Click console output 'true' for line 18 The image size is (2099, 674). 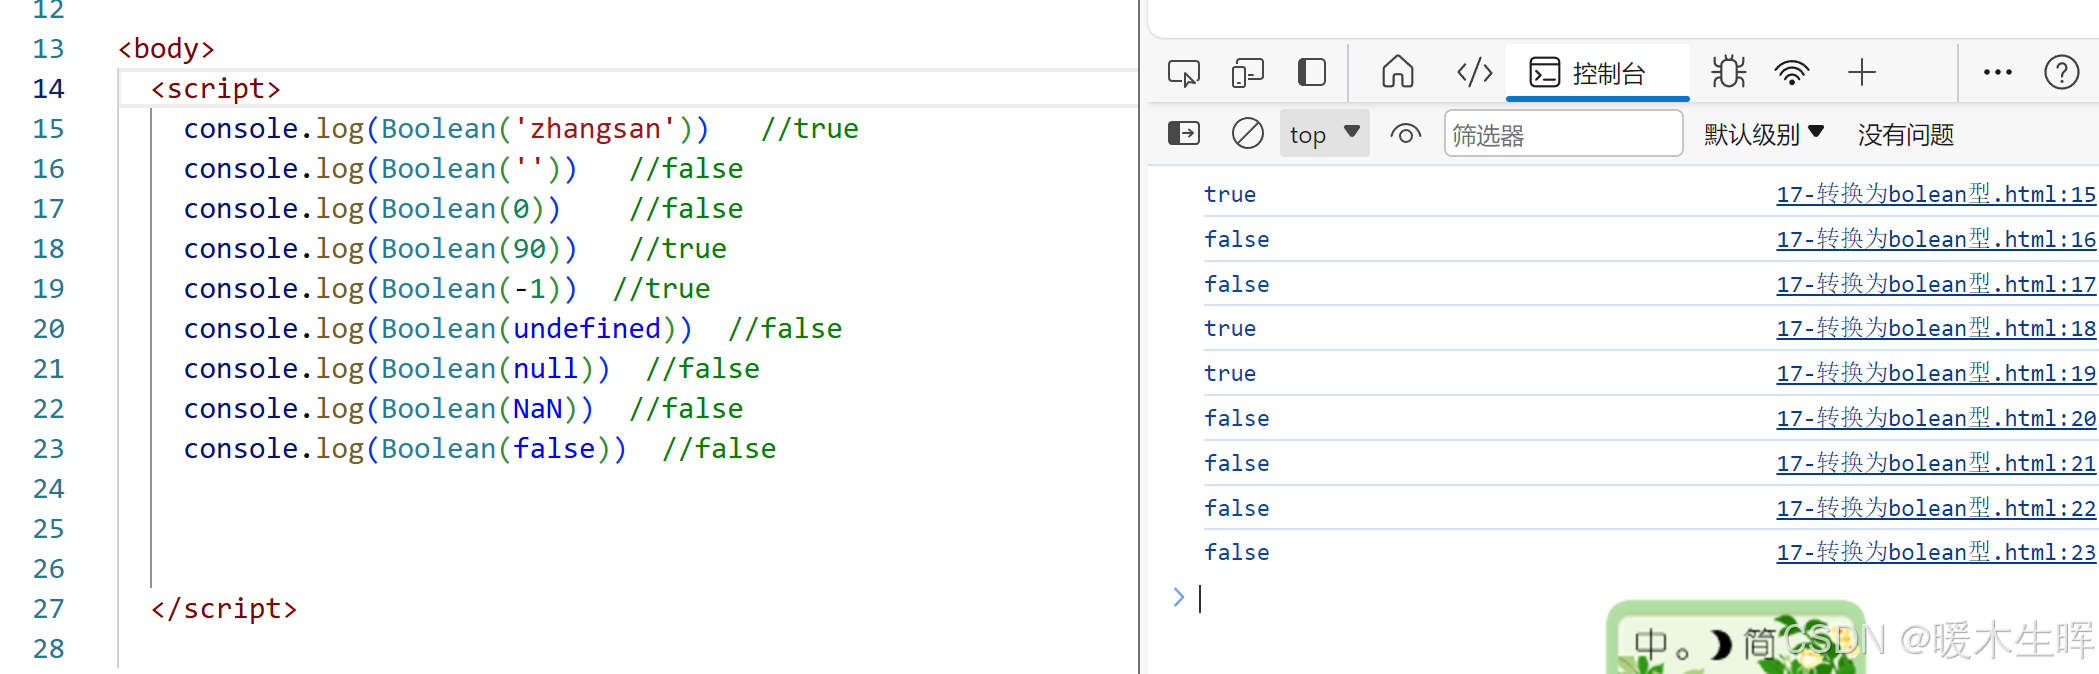[x=1230, y=328]
